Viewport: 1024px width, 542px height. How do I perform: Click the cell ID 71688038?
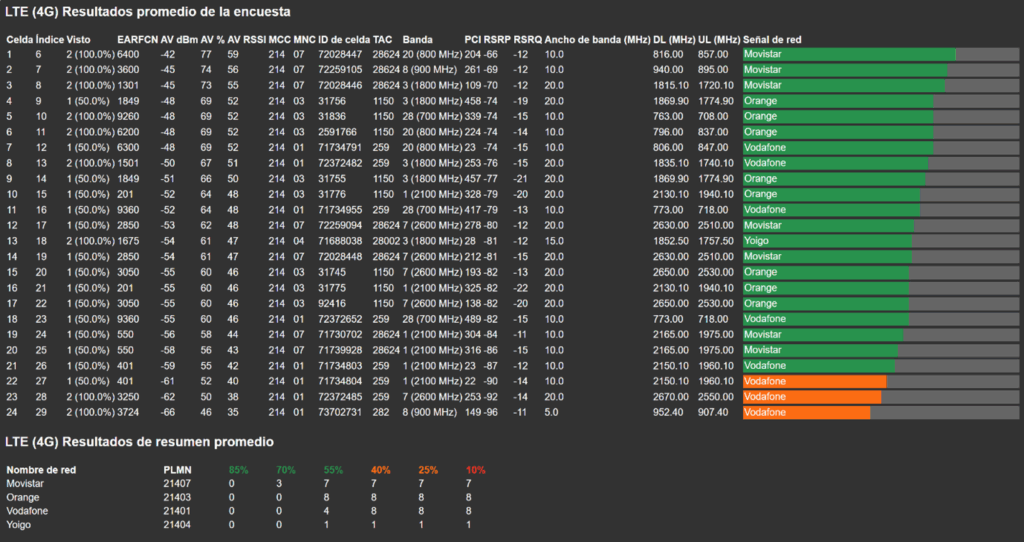pos(339,241)
